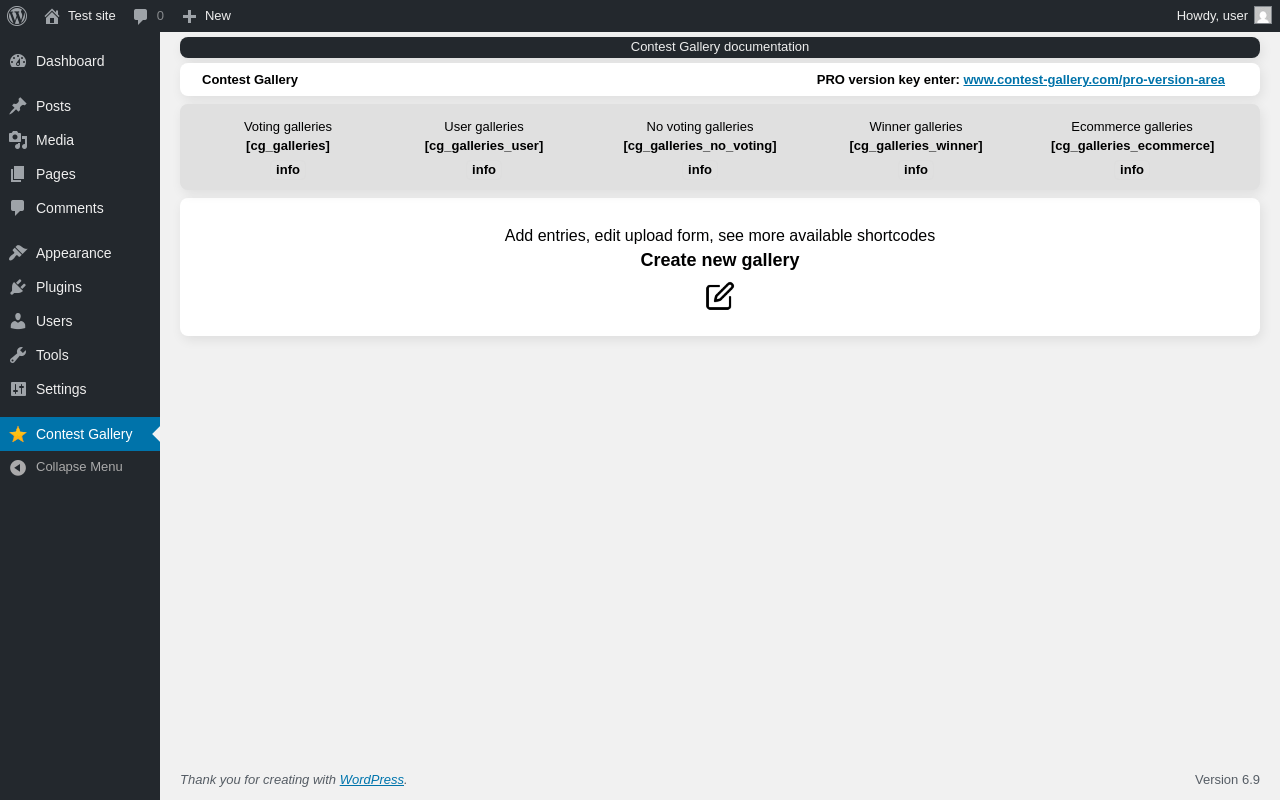The image size is (1280, 800).
Task: Open the comments bubble icon in admin bar
Action: [x=141, y=16]
